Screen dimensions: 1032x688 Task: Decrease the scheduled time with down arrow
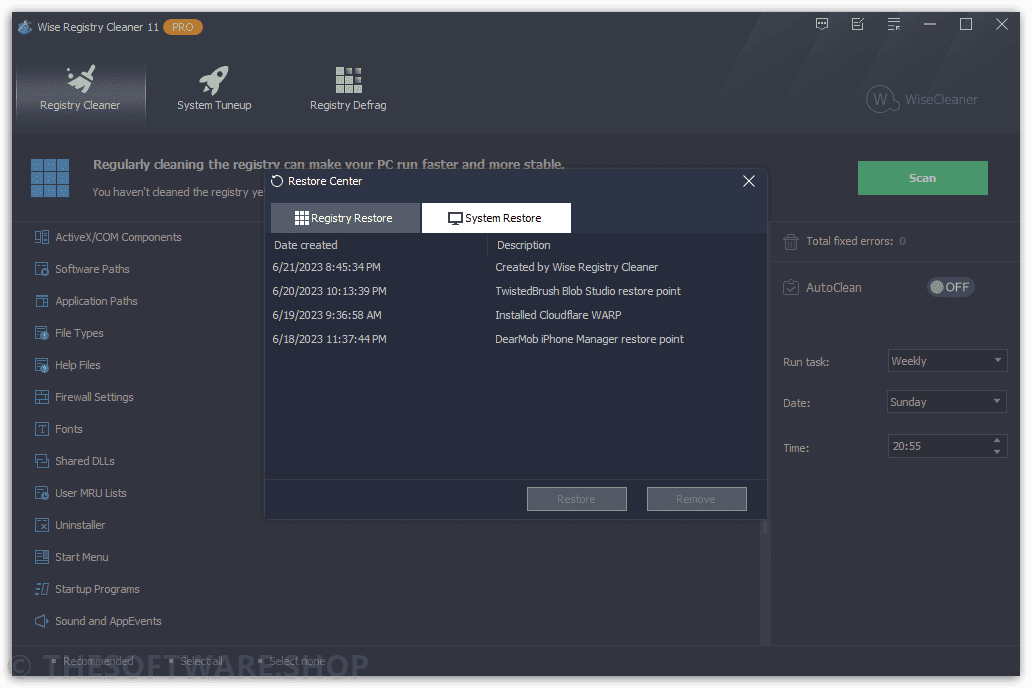click(x=997, y=452)
